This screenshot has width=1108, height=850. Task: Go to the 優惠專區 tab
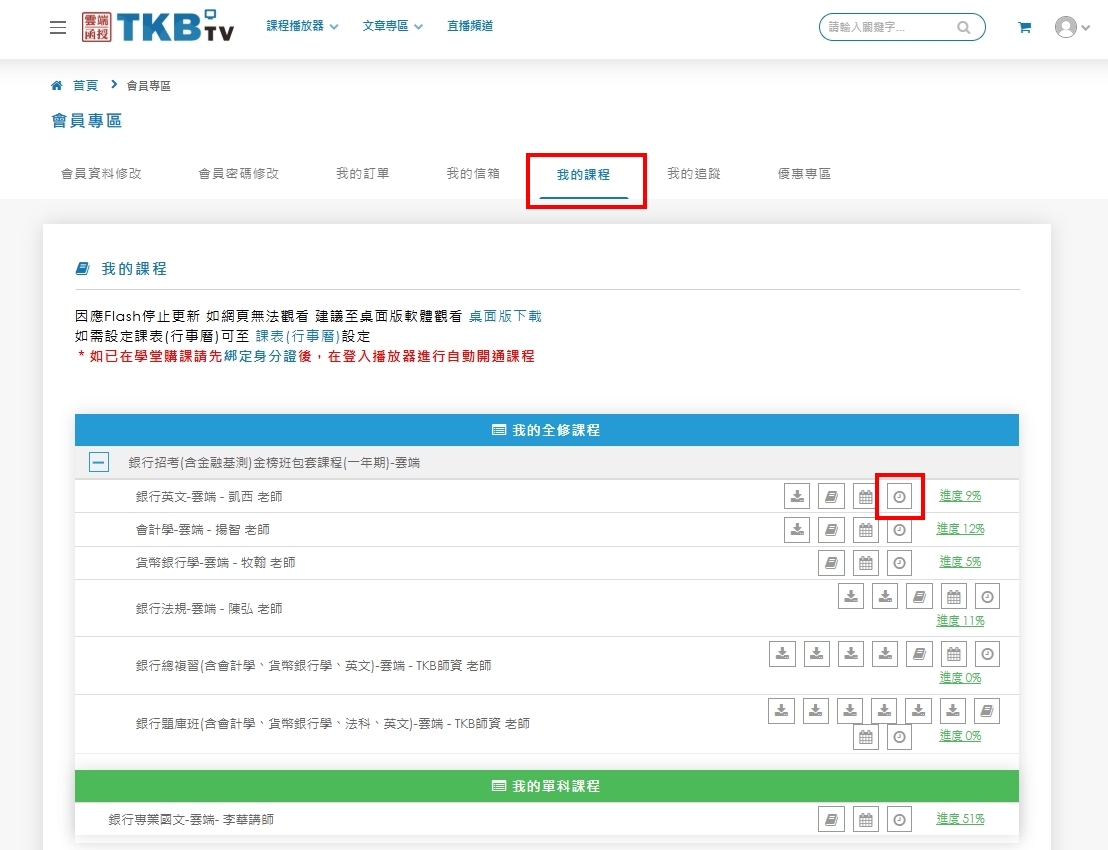[x=804, y=173]
